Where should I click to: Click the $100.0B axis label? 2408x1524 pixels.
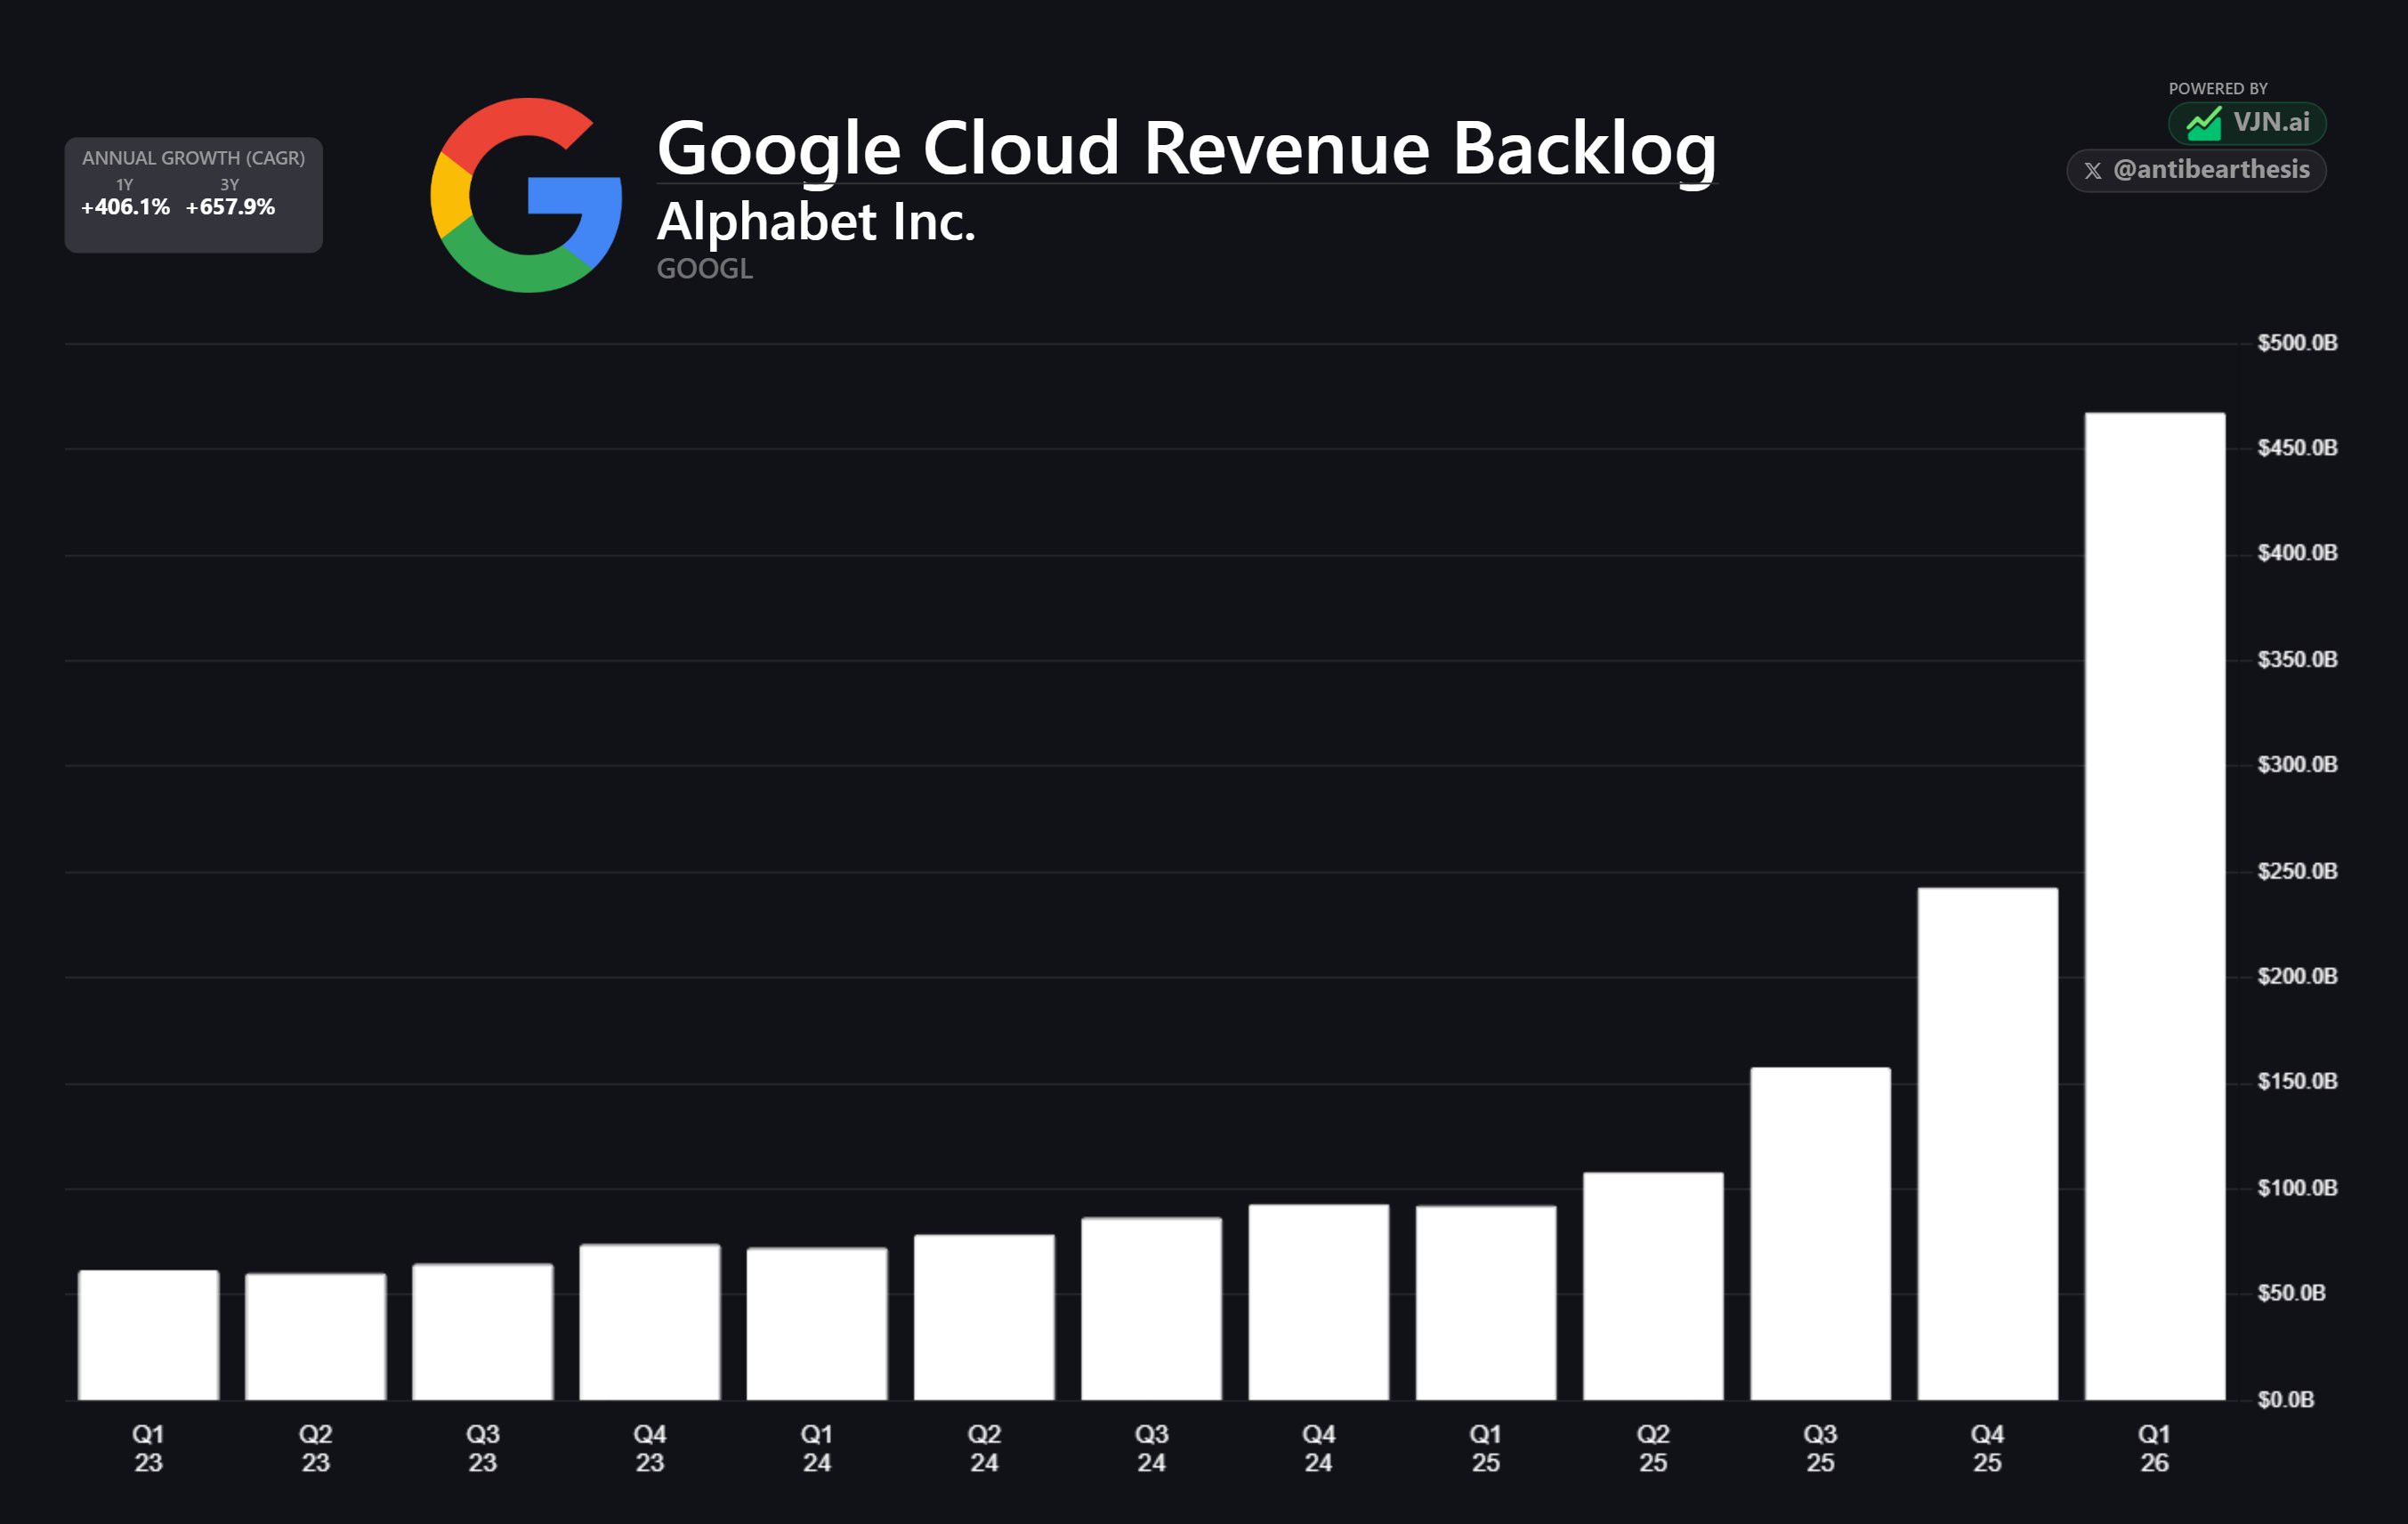point(2297,1188)
